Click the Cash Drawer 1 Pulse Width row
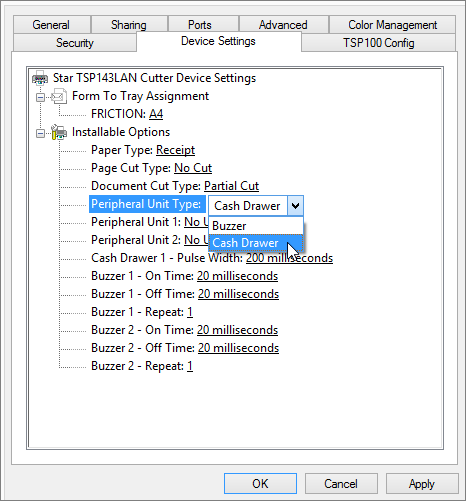Screen dimensions: 466x501 [212, 258]
